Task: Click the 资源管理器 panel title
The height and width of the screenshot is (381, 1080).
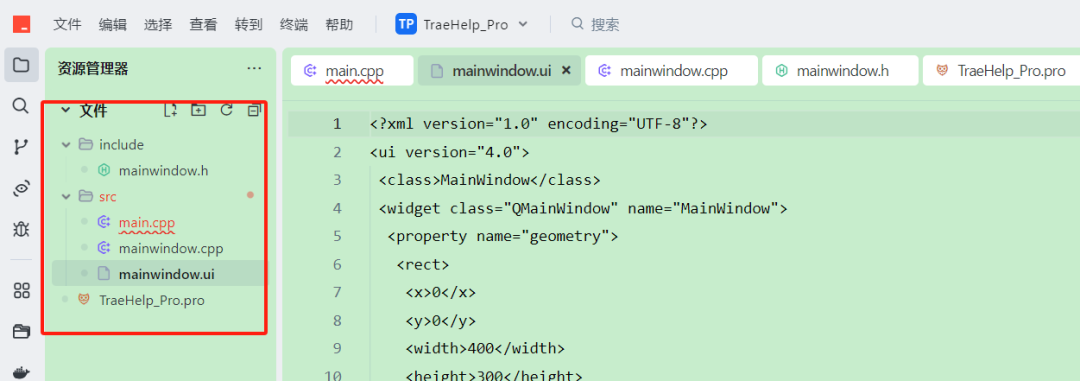Action: (93, 68)
